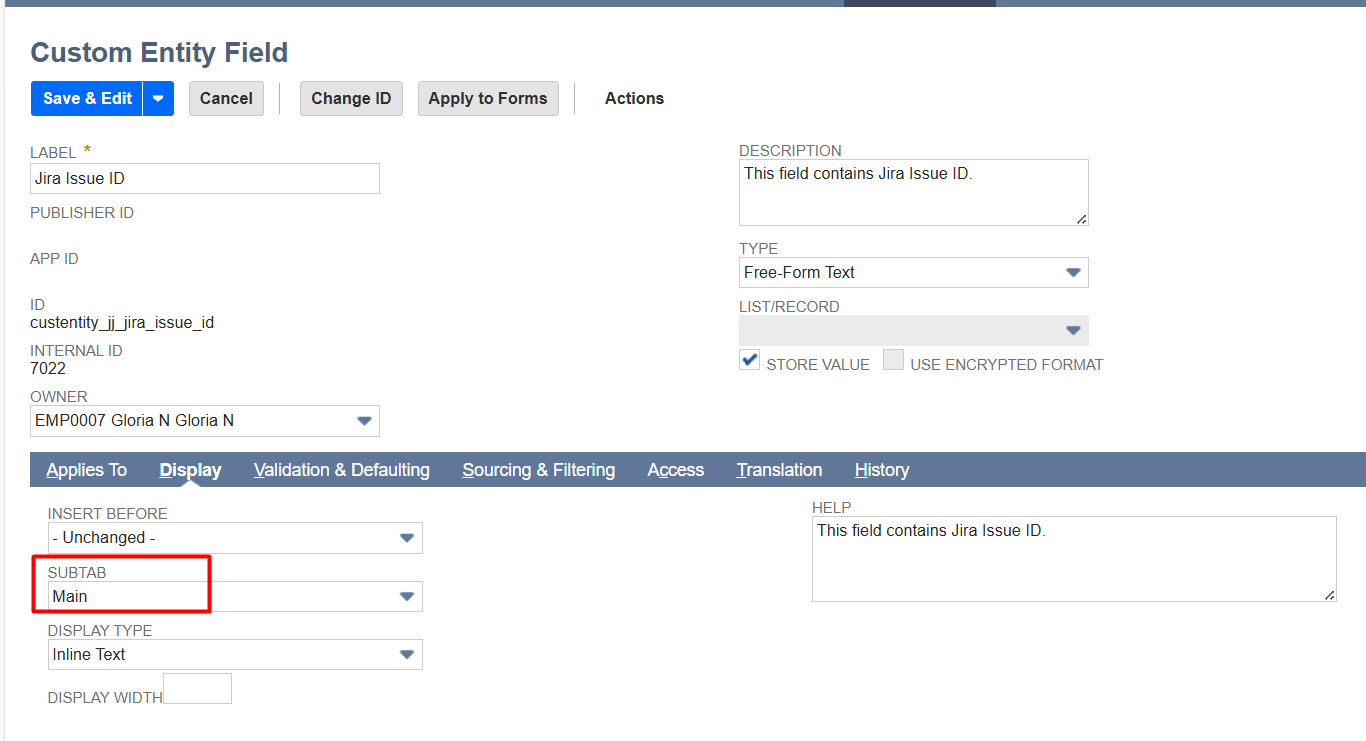This screenshot has height=741, width=1366.
Task: Click into the Label input field
Action: click(x=205, y=178)
